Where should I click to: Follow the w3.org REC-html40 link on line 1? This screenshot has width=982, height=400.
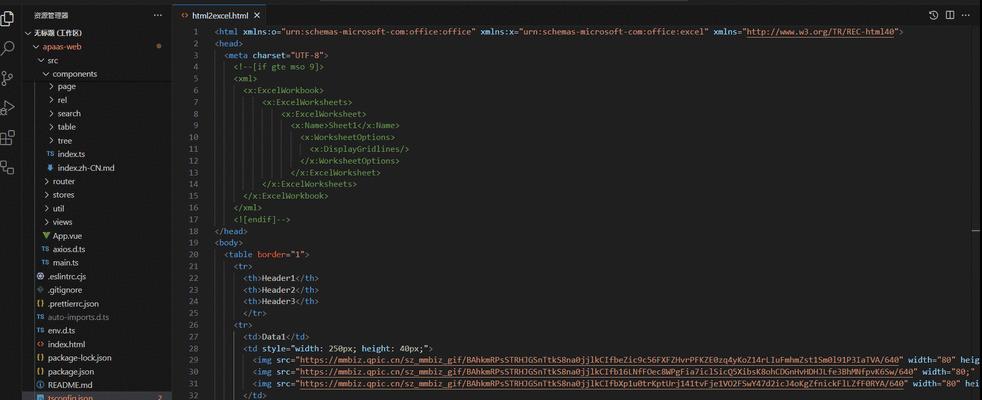coord(820,31)
